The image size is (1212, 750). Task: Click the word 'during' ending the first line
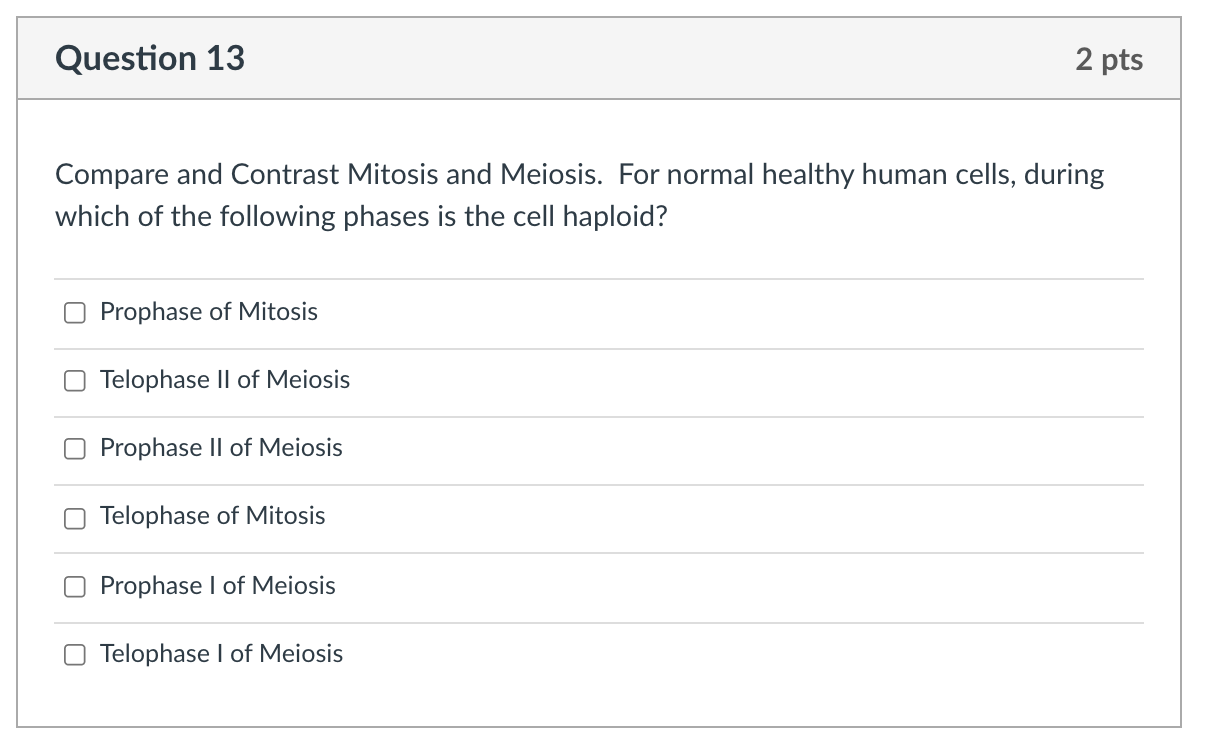click(x=1069, y=175)
